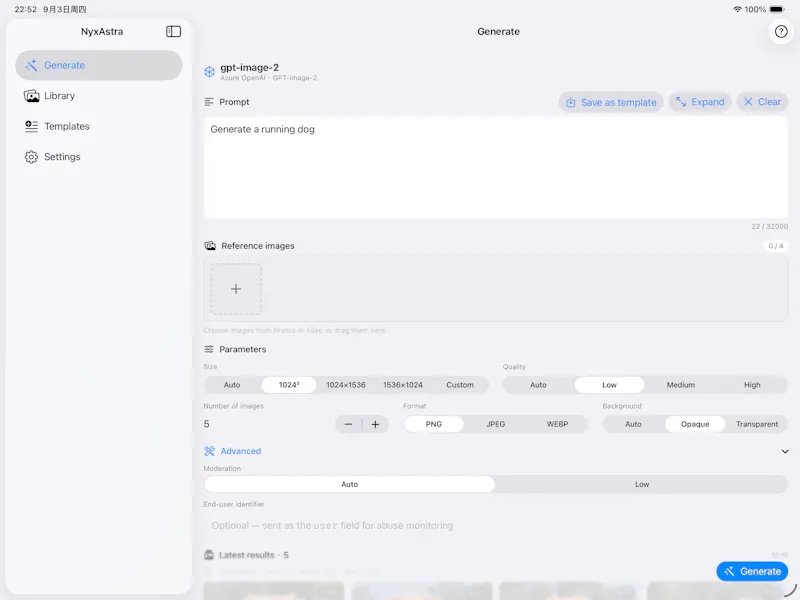
Task: Click the 22:52 clock in status bar
Action: tap(26, 9)
